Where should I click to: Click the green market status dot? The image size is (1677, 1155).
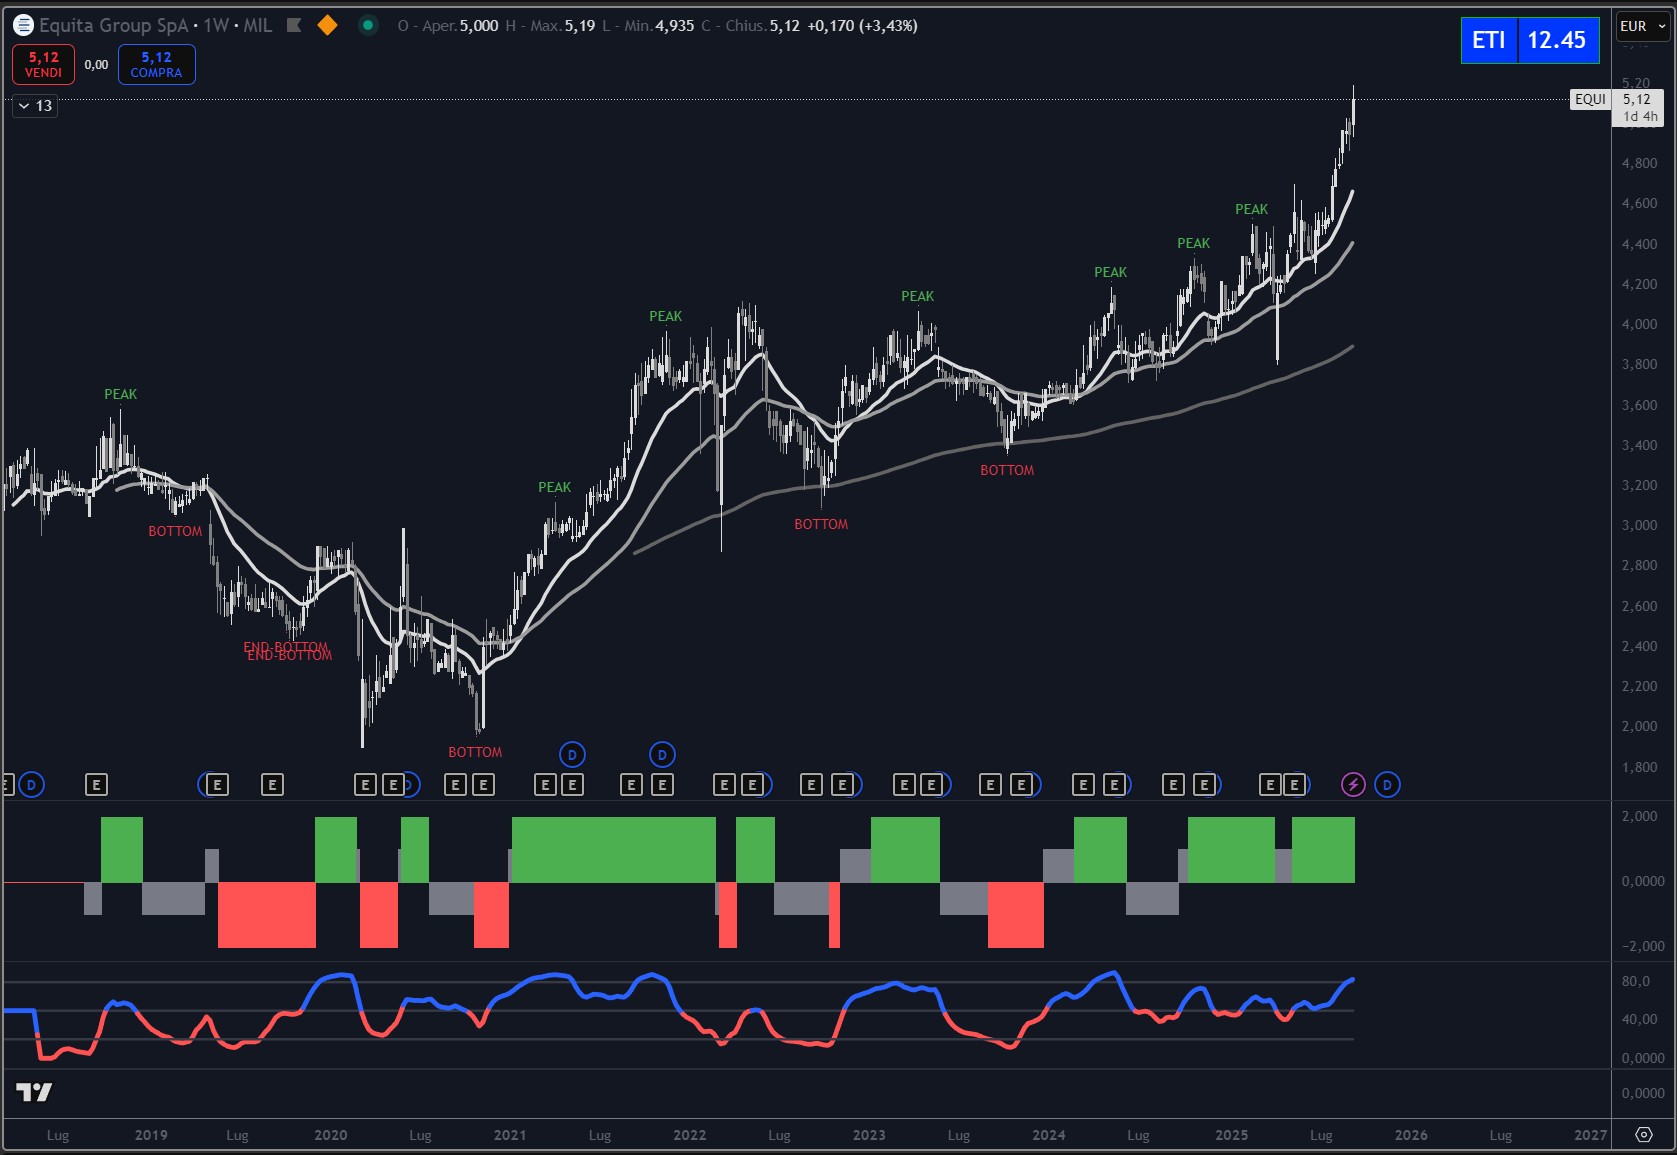[368, 25]
